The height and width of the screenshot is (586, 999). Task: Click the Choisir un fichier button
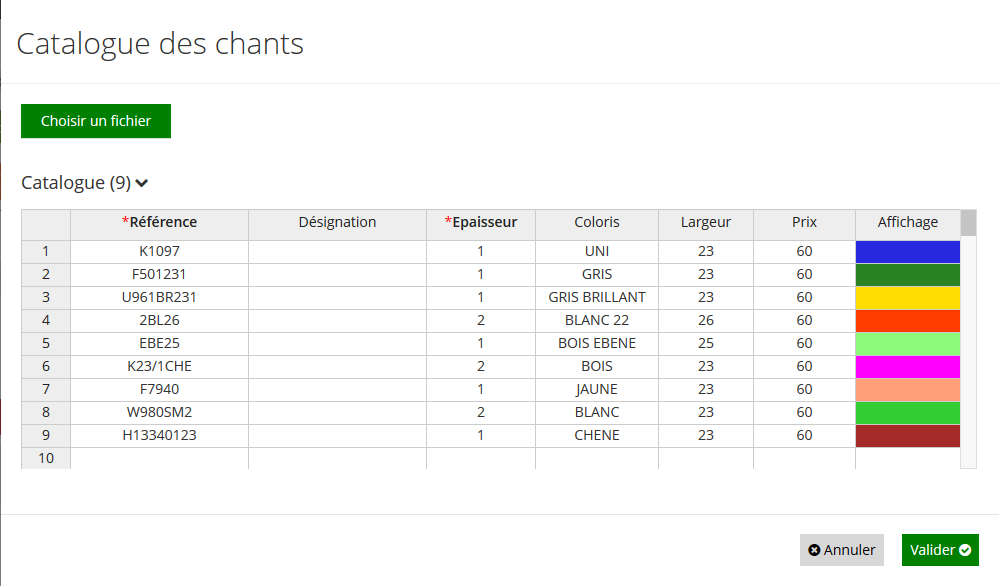[x=96, y=121]
